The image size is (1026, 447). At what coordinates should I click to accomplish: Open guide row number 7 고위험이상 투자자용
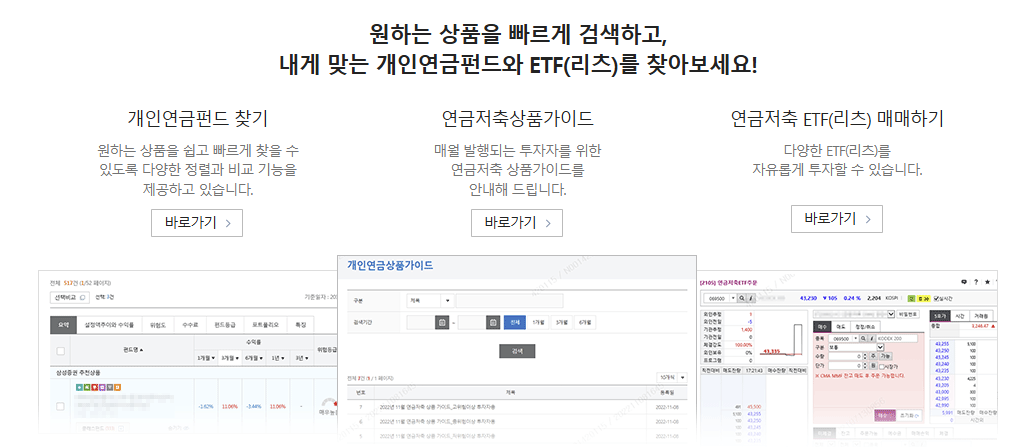437,407
